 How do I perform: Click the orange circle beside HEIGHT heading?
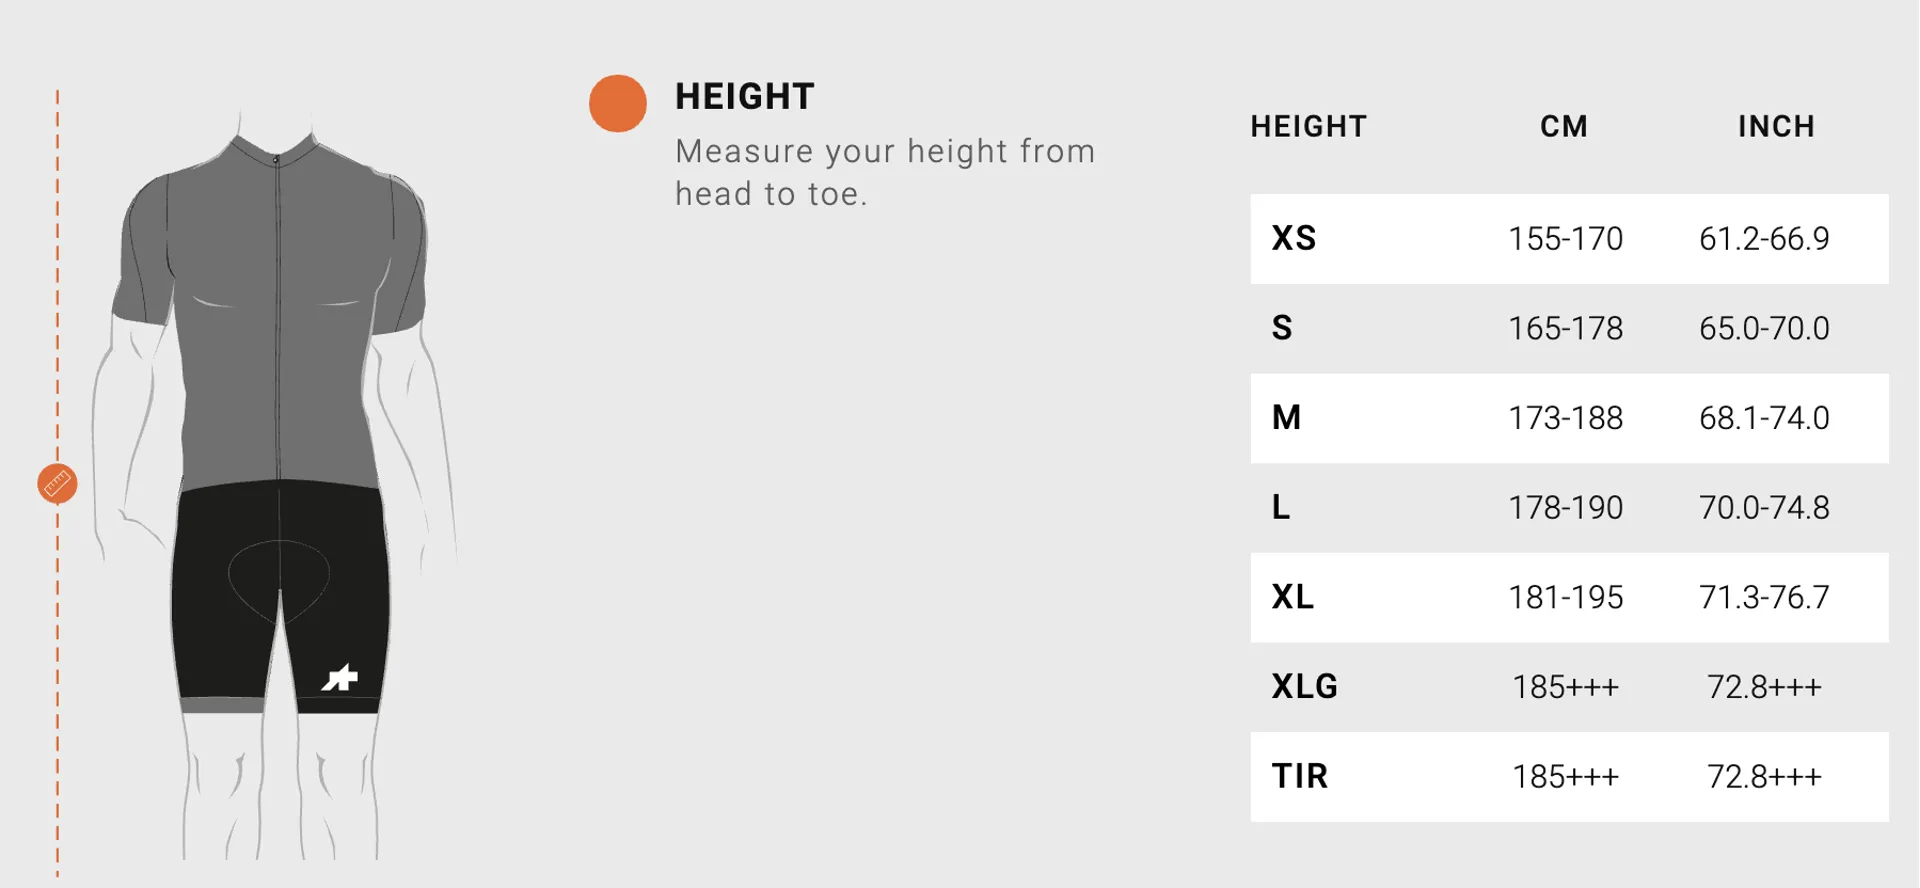(x=617, y=103)
